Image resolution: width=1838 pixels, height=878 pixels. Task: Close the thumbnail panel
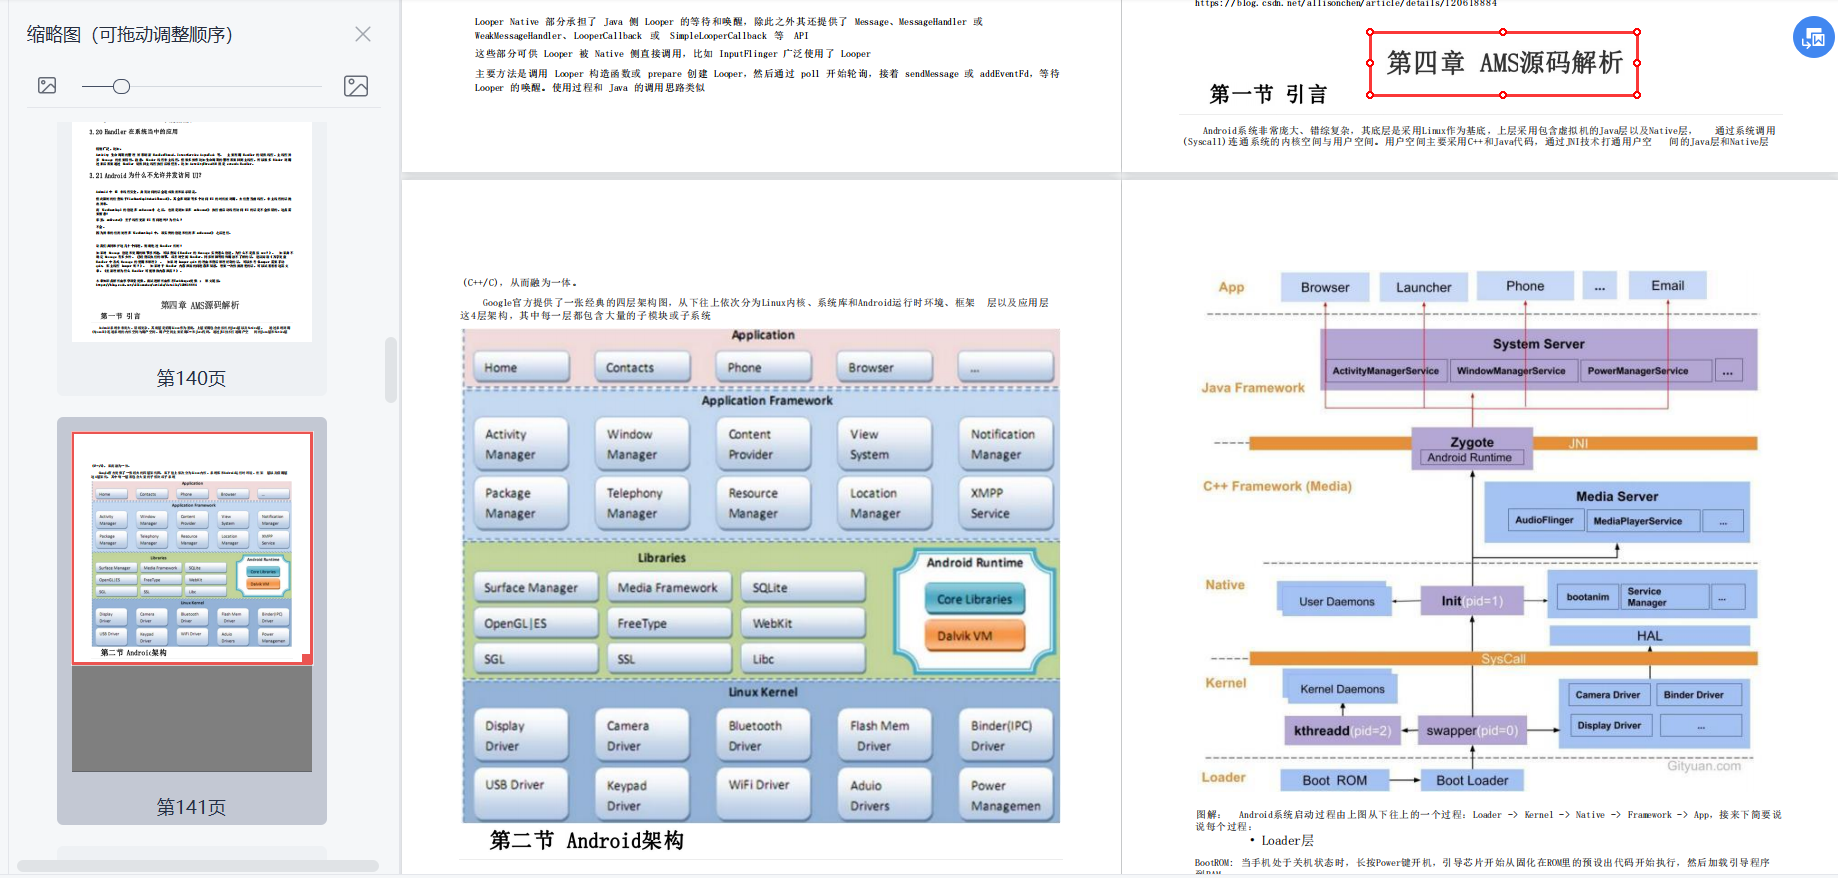(363, 35)
